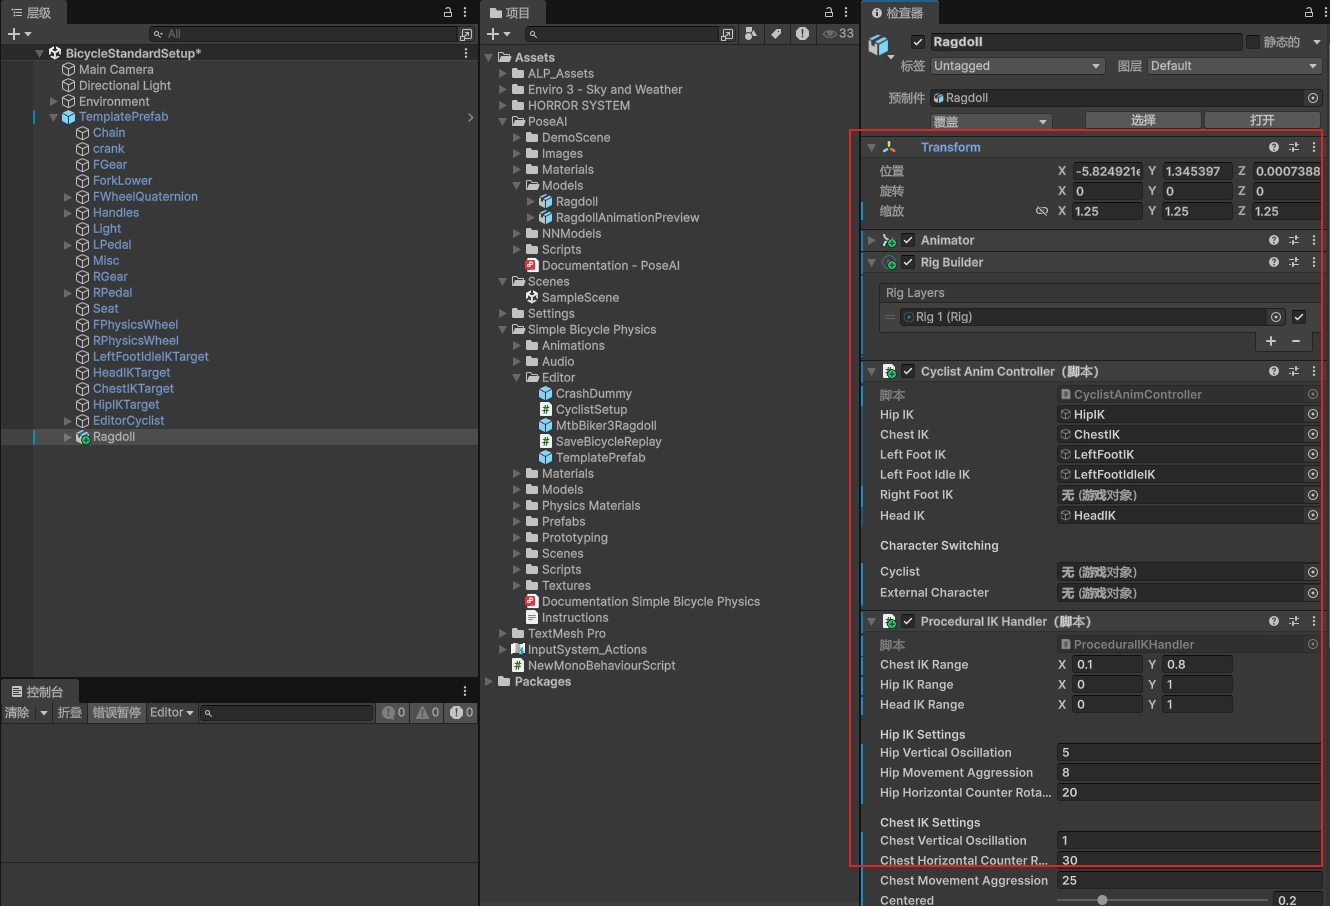The height and width of the screenshot is (906, 1330).
Task: Switch to the Inspector tab
Action: click(x=898, y=12)
